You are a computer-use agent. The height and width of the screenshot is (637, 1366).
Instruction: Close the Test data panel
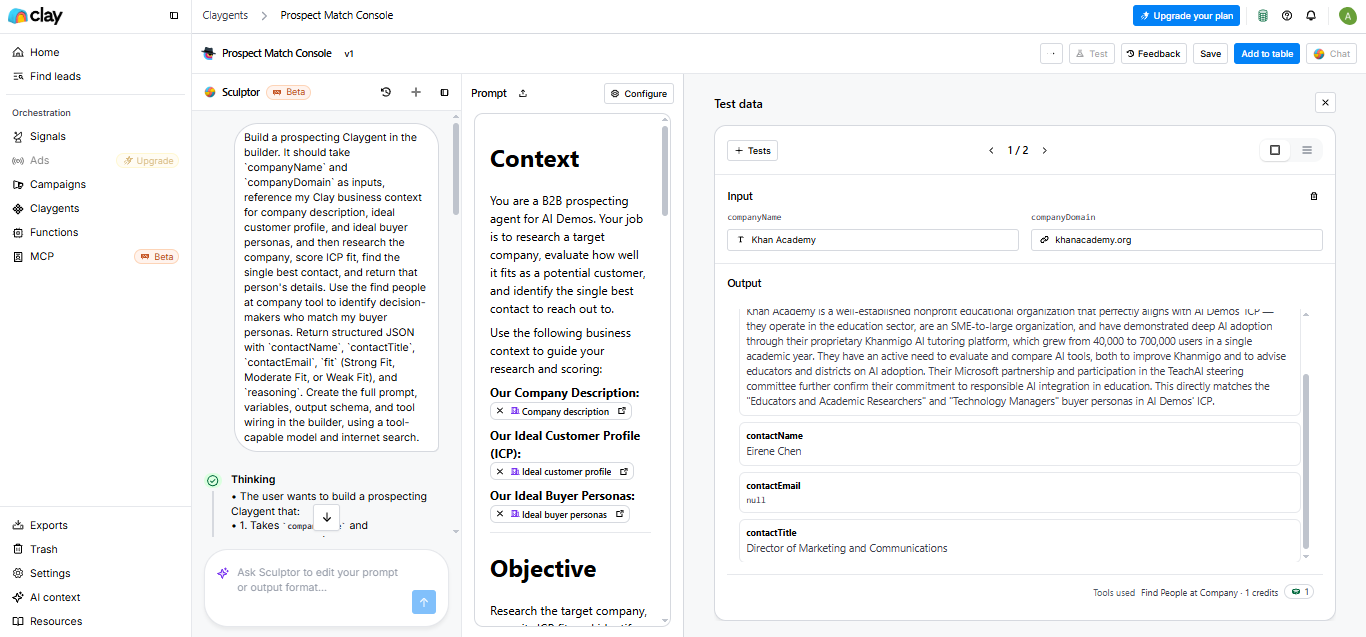pyautogui.click(x=1325, y=102)
